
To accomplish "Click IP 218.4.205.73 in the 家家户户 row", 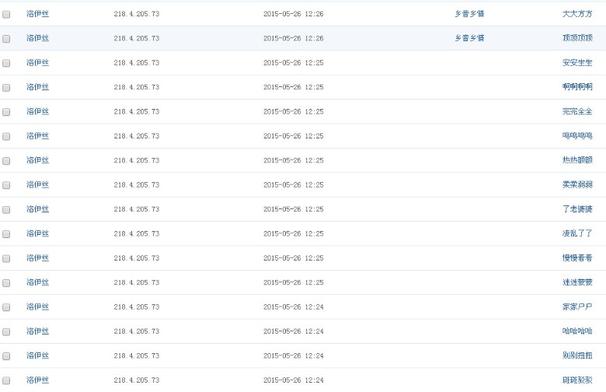I will (x=136, y=307).
